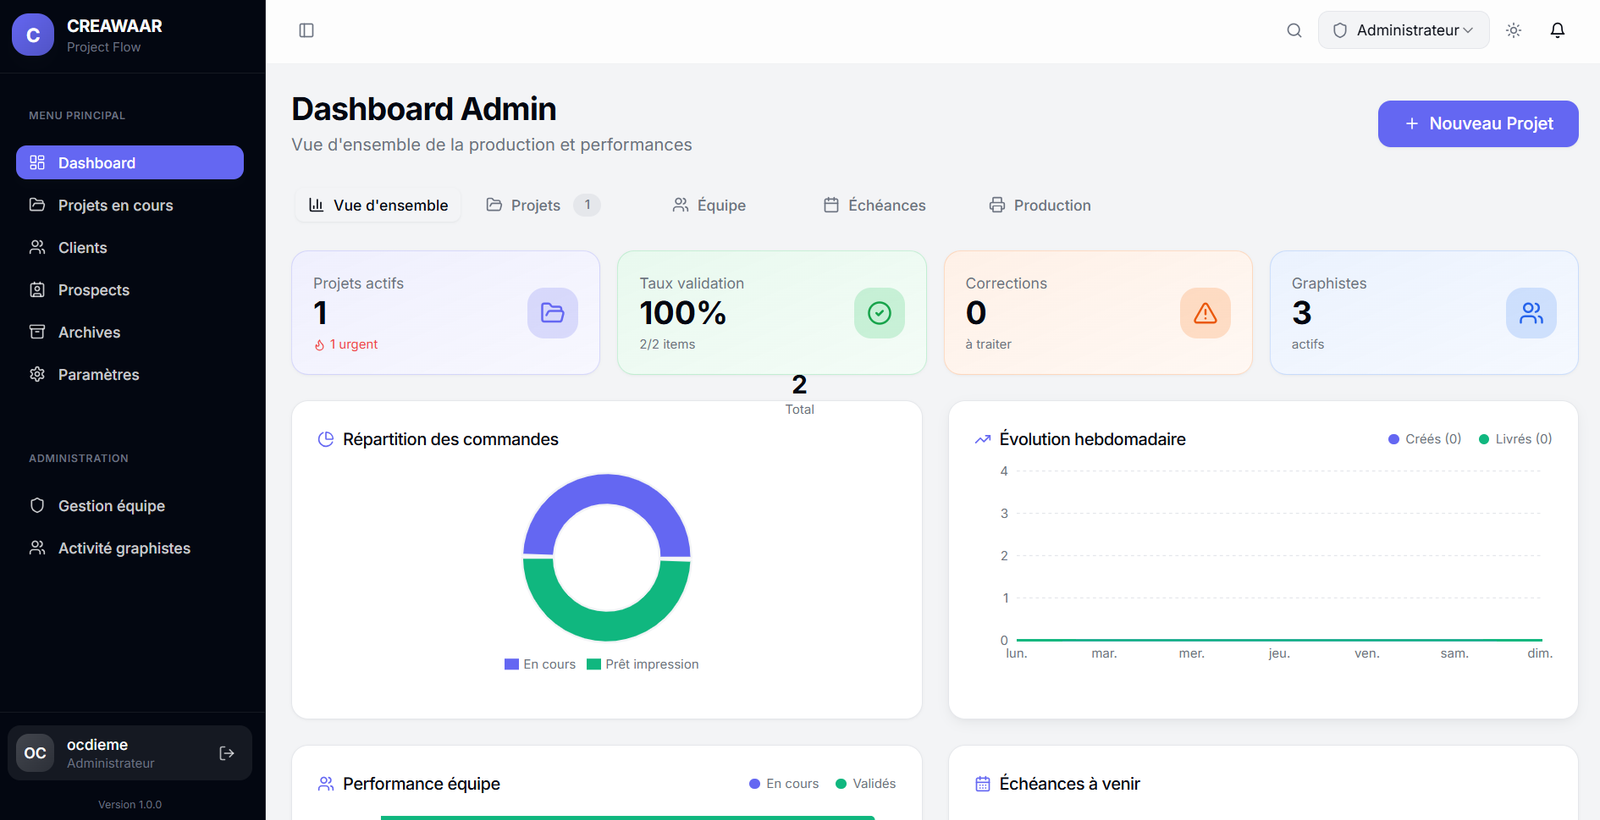Screen dimensions: 1600x820
Task: Click the En cours legend color swatch under donut
Action: 511,664
